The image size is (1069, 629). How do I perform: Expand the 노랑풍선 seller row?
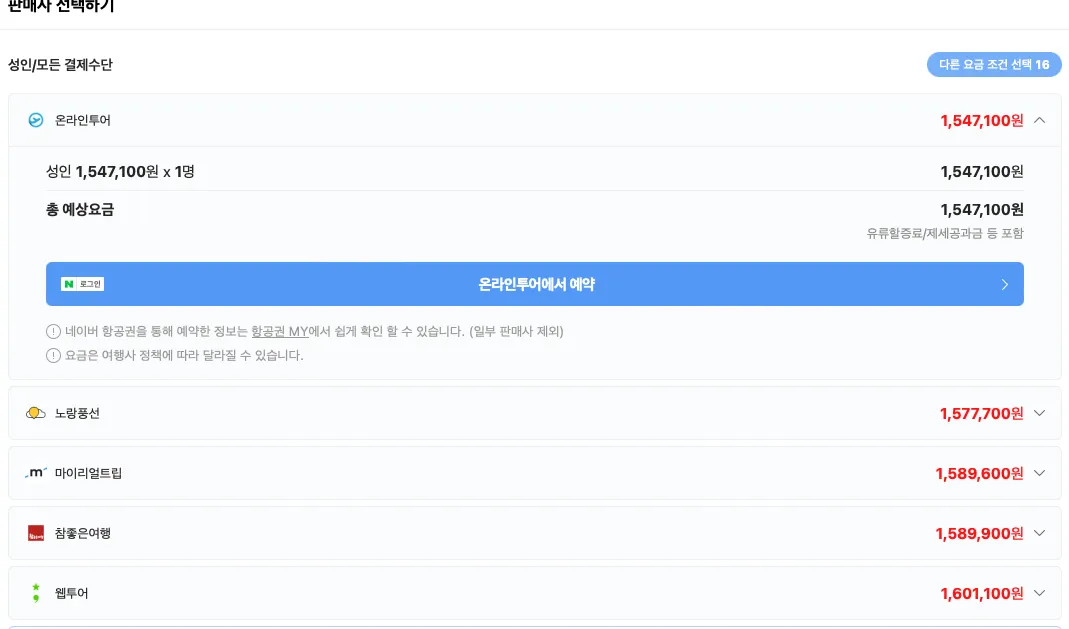point(1039,413)
